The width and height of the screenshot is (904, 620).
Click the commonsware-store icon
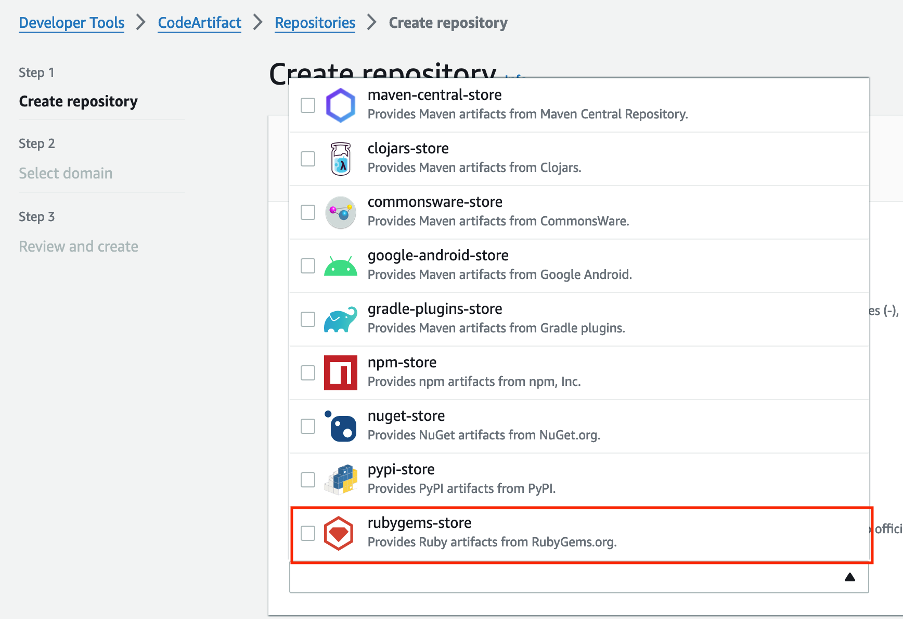(340, 212)
